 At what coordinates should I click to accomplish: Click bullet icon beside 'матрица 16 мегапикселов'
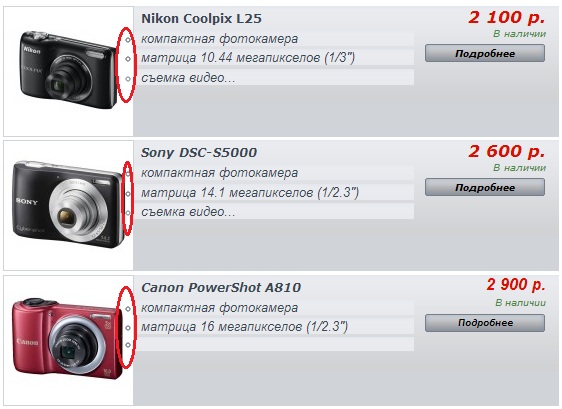(128, 328)
